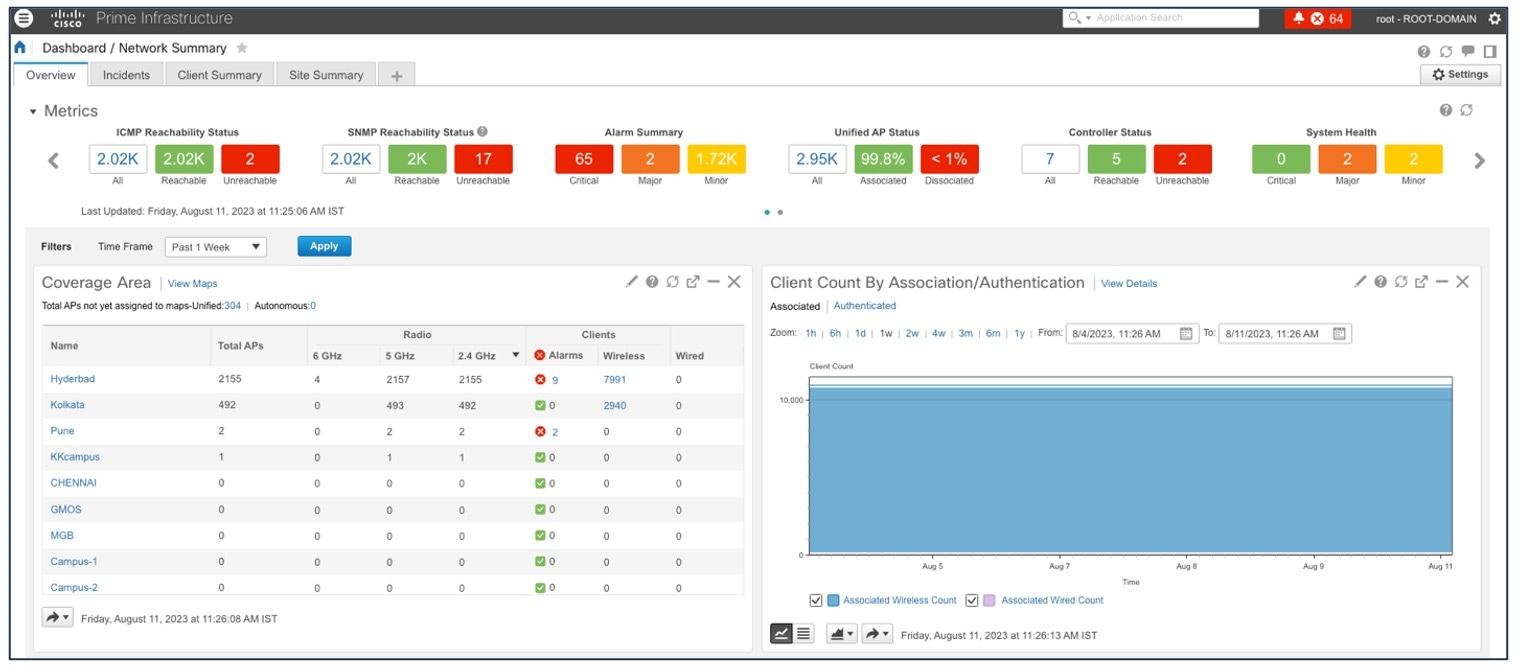Open the Site Summary tab
This screenshot has height=668, width=1518.
(x=326, y=75)
